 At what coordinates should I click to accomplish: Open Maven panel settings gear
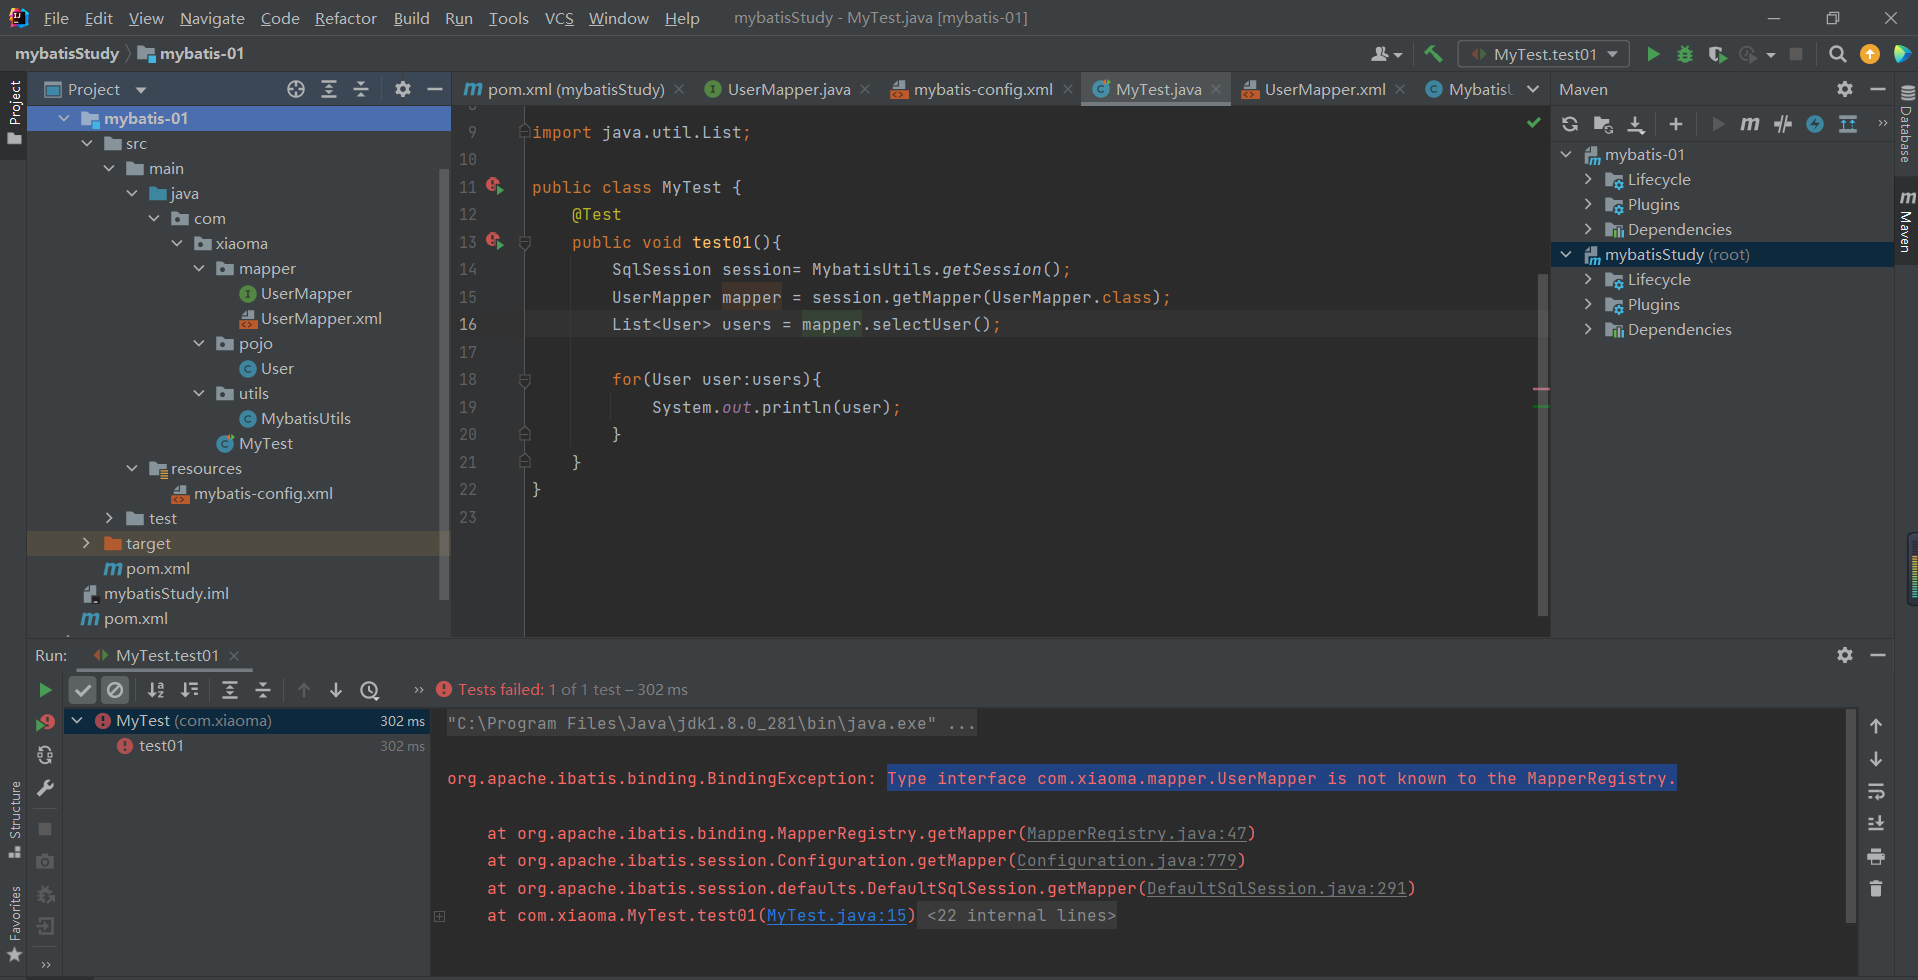[x=1845, y=89]
